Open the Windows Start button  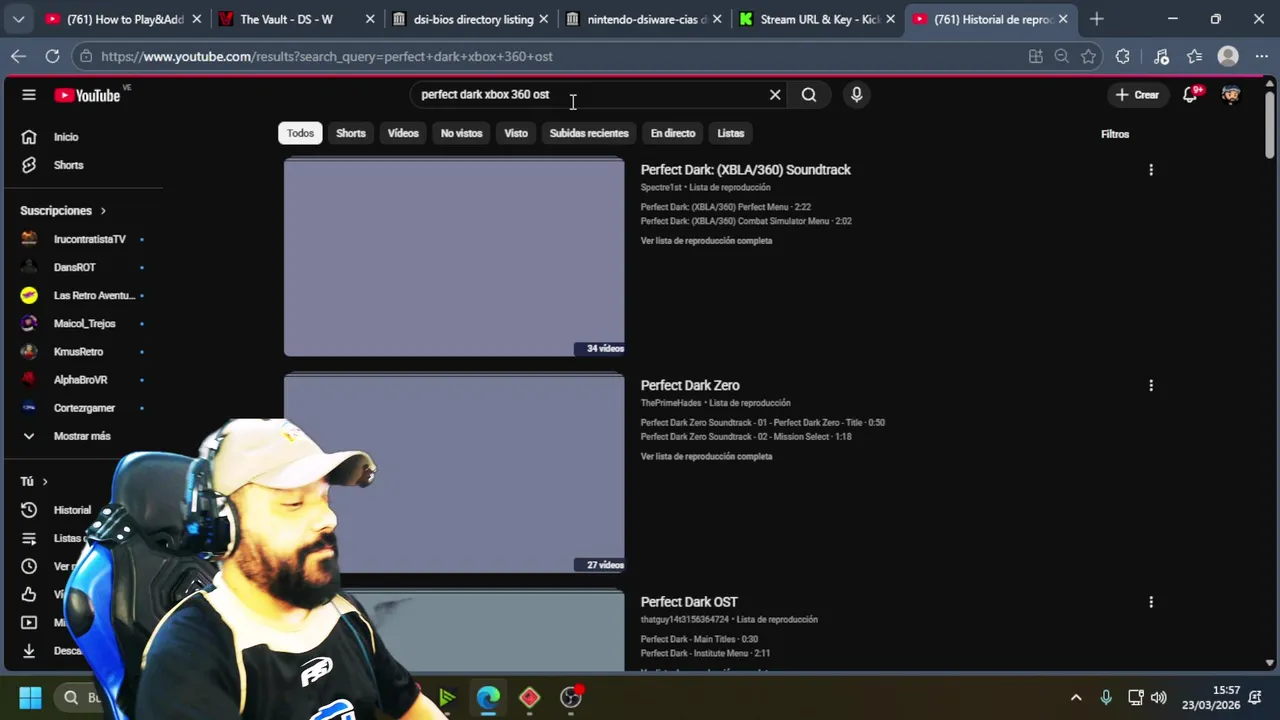30,697
